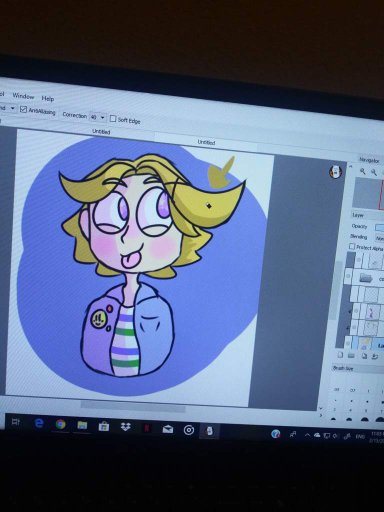
Task: Click the merge layer down icon
Action: tap(375, 357)
